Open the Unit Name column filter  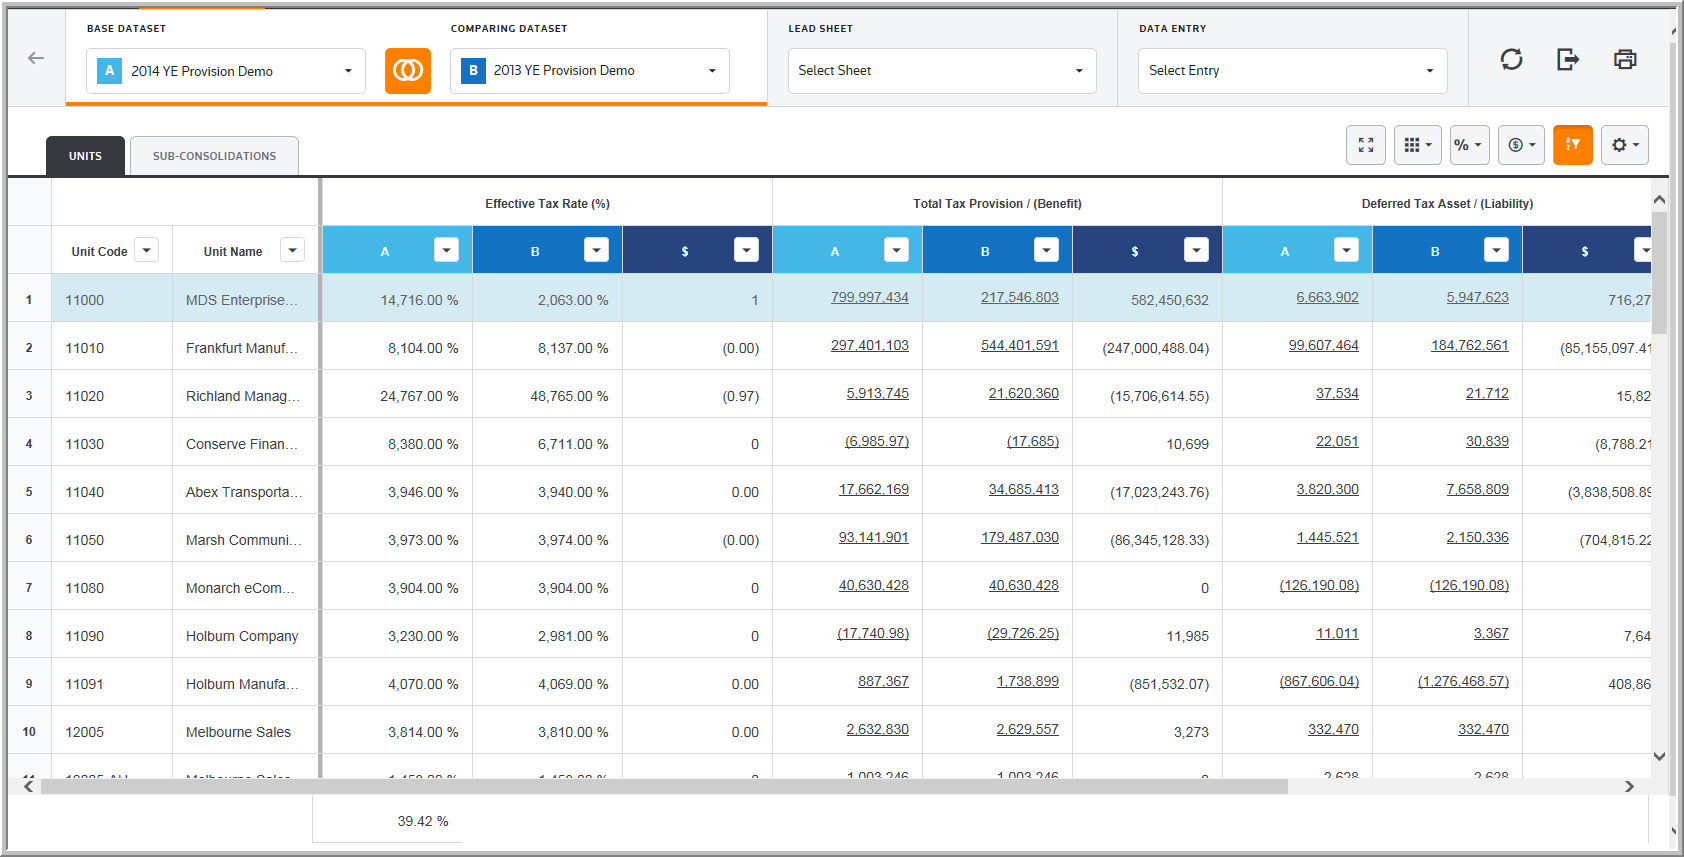coord(292,250)
